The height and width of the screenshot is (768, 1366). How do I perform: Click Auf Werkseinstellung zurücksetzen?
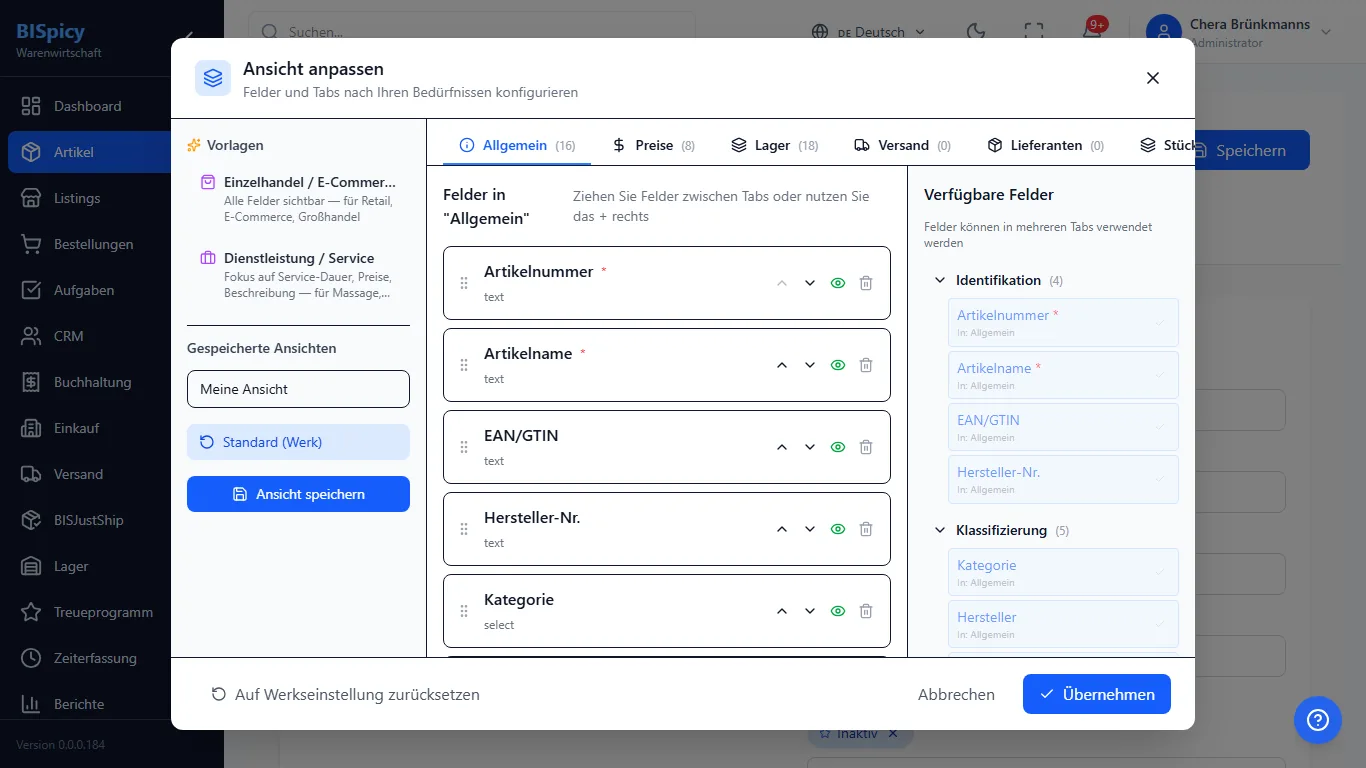tap(345, 694)
